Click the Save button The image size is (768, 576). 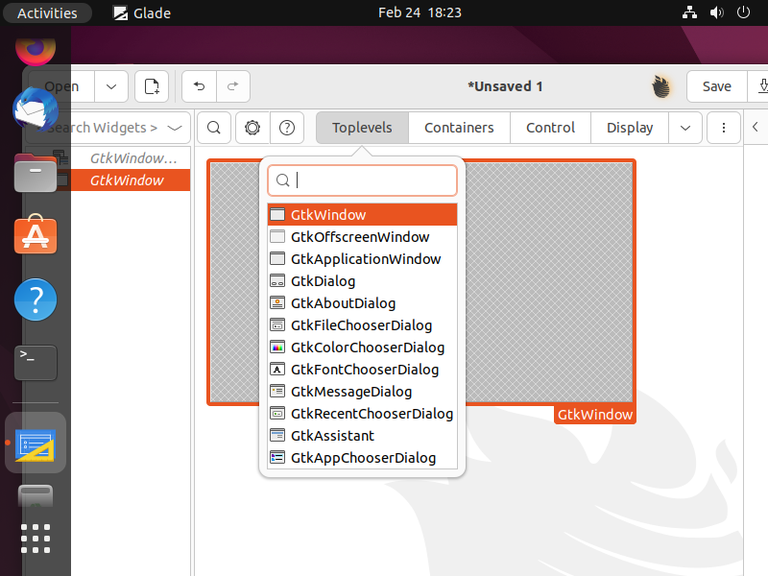[717, 87]
